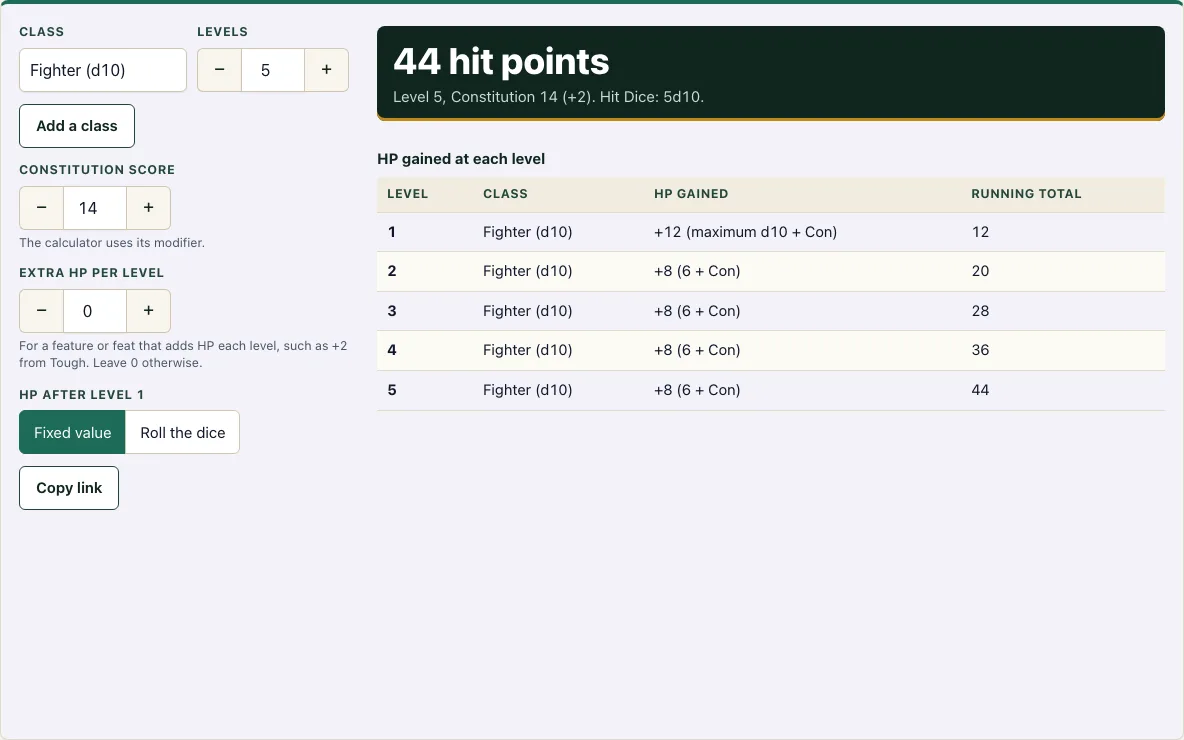Click the running total 20 cell
Image resolution: width=1184 pixels, height=740 pixels.
pos(980,271)
